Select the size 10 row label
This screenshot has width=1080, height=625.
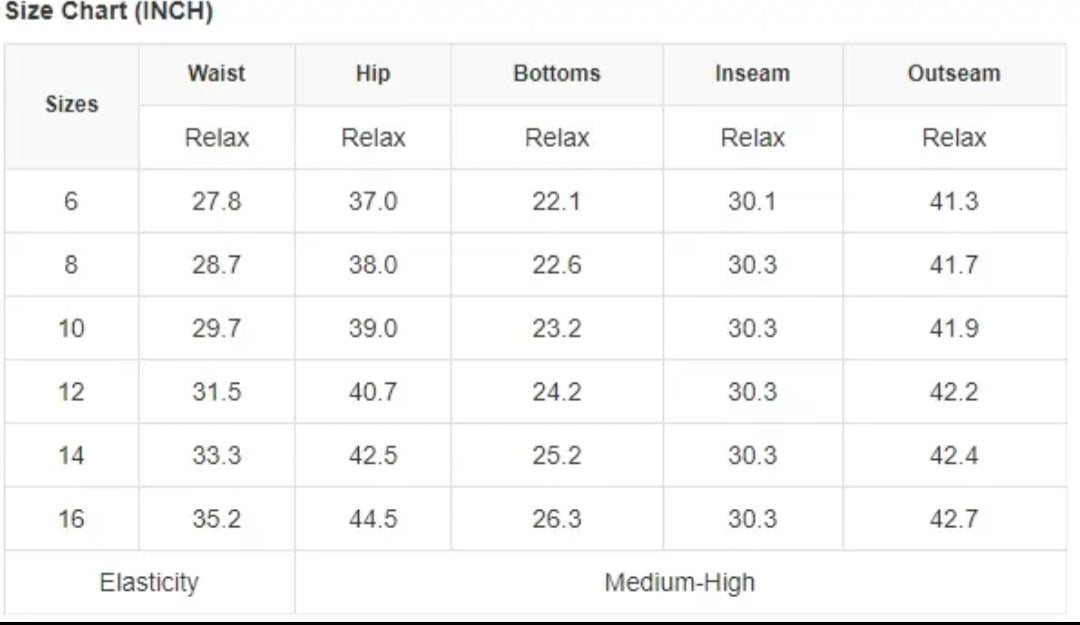point(71,329)
